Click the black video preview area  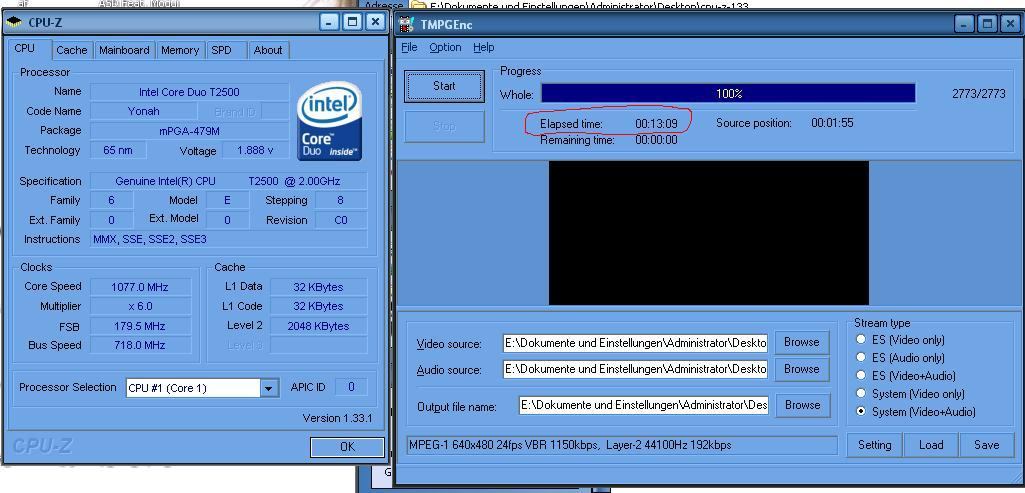[709, 233]
